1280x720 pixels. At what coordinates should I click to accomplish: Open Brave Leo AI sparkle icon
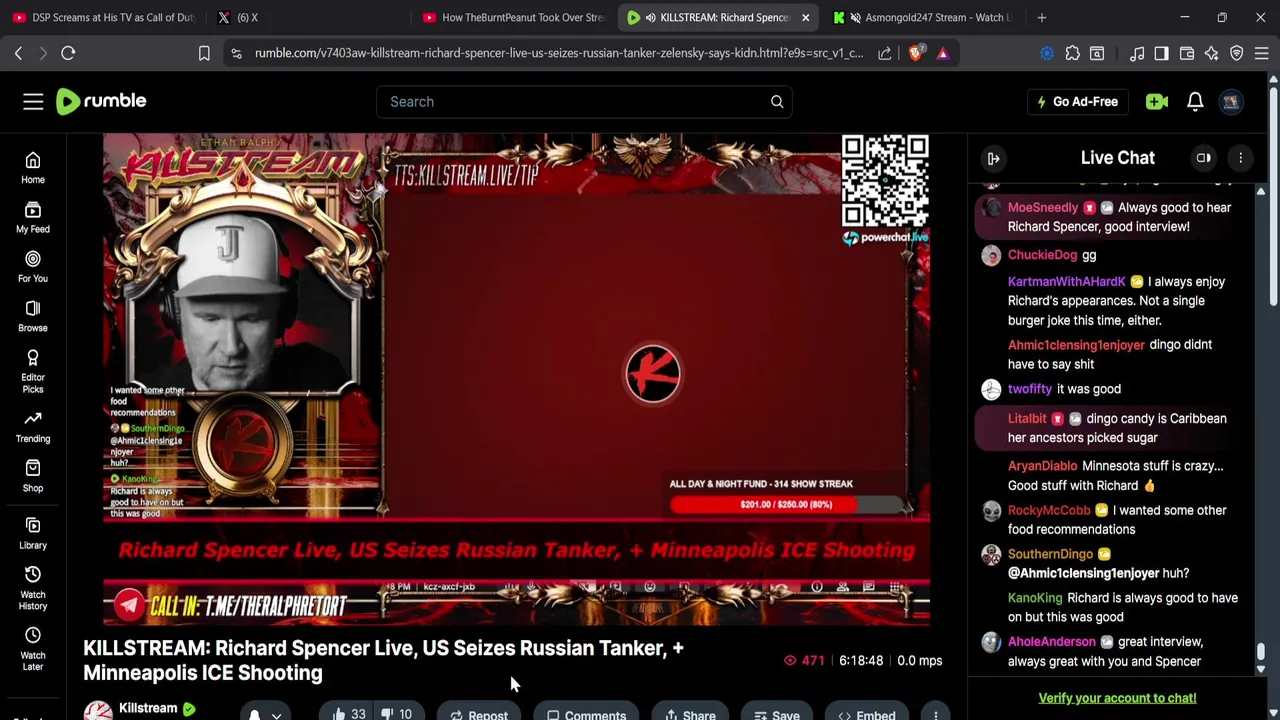1212,53
